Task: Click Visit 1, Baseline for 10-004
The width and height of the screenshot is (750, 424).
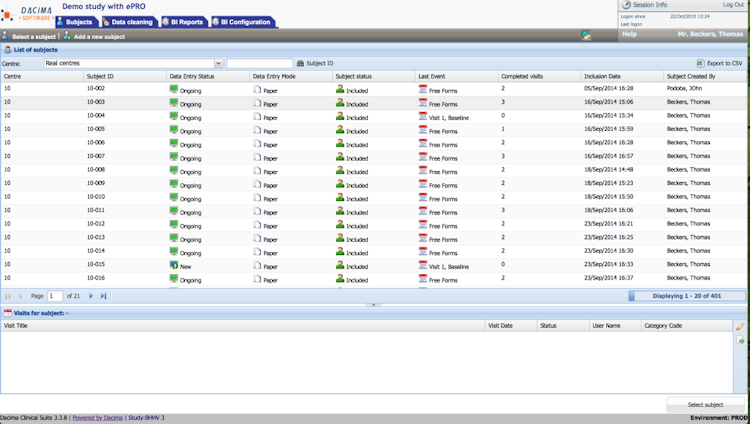Action: 449,118
